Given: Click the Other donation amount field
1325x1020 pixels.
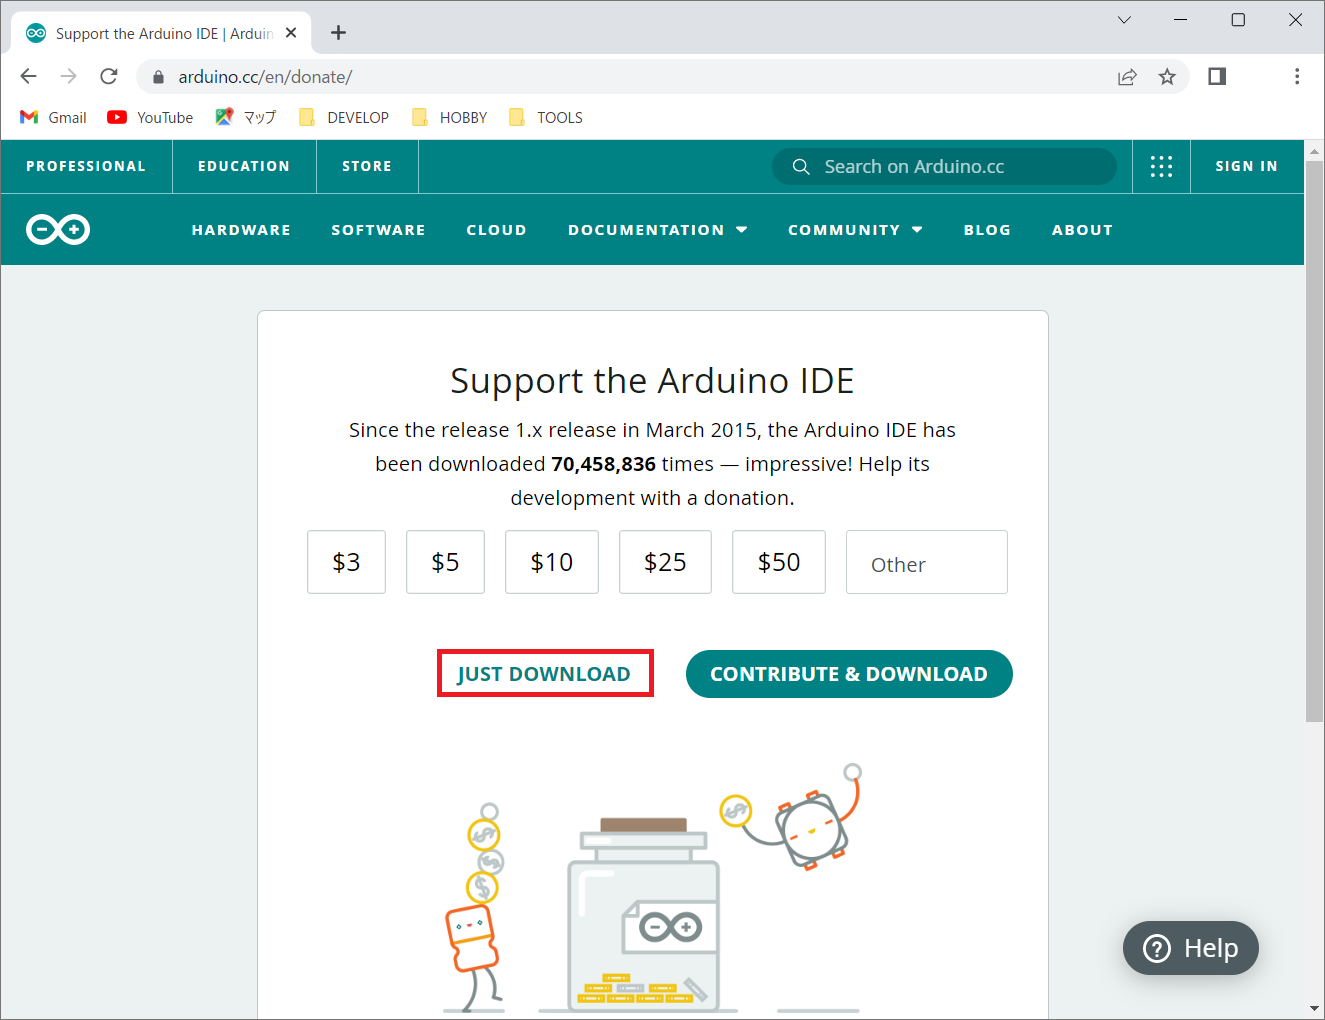Looking at the screenshot, I should coord(926,562).
